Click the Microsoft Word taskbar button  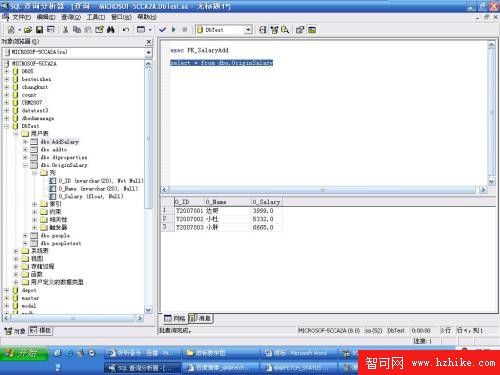(x=297, y=353)
